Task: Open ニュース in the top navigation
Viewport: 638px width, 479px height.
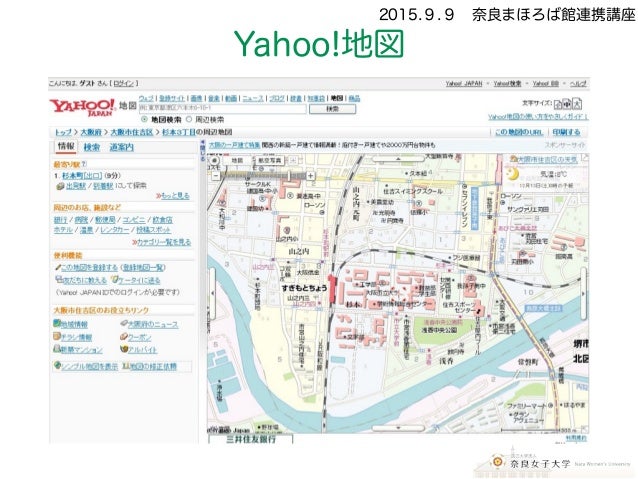Action: point(253,98)
